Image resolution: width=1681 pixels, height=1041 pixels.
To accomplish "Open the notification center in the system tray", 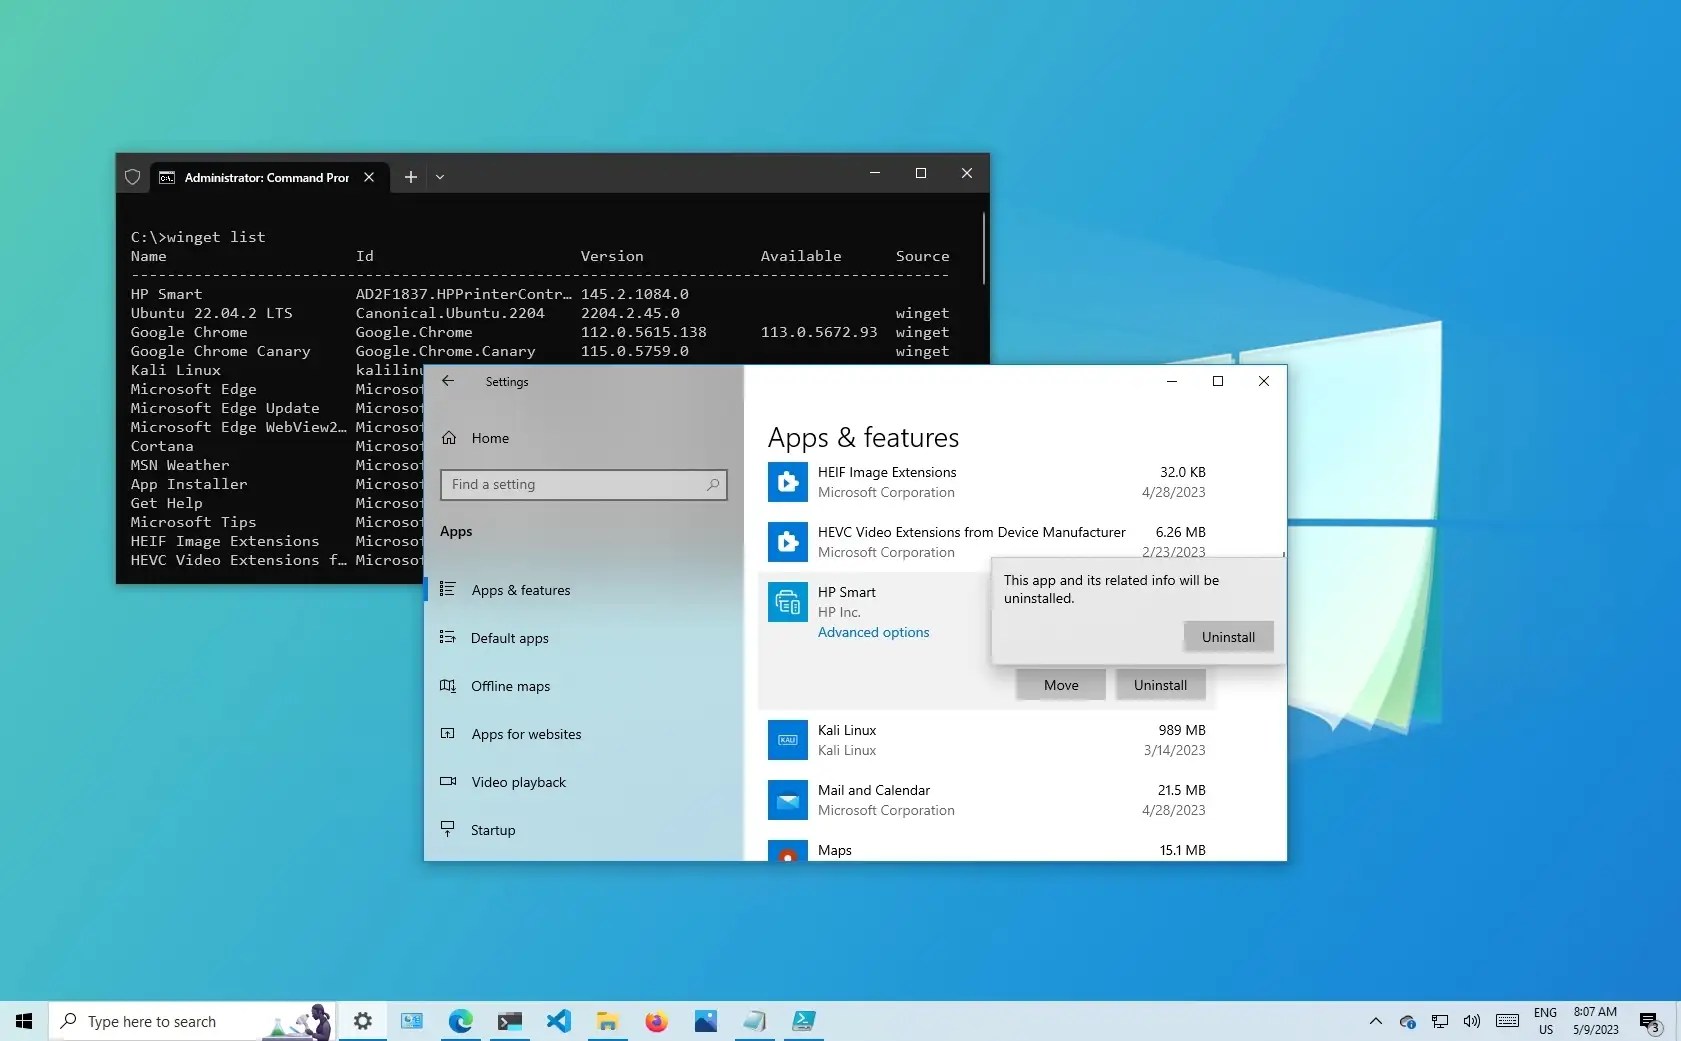I will pos(1647,1021).
